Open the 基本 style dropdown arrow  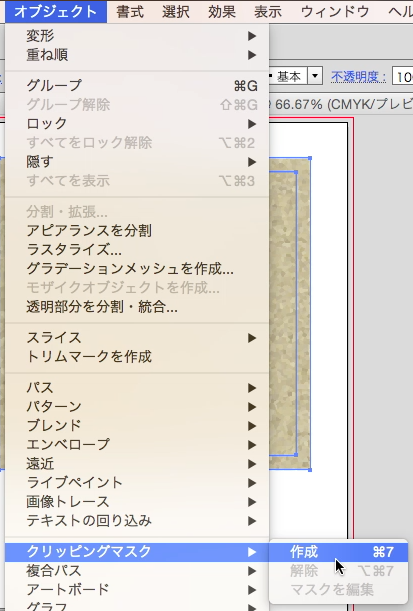[315, 76]
